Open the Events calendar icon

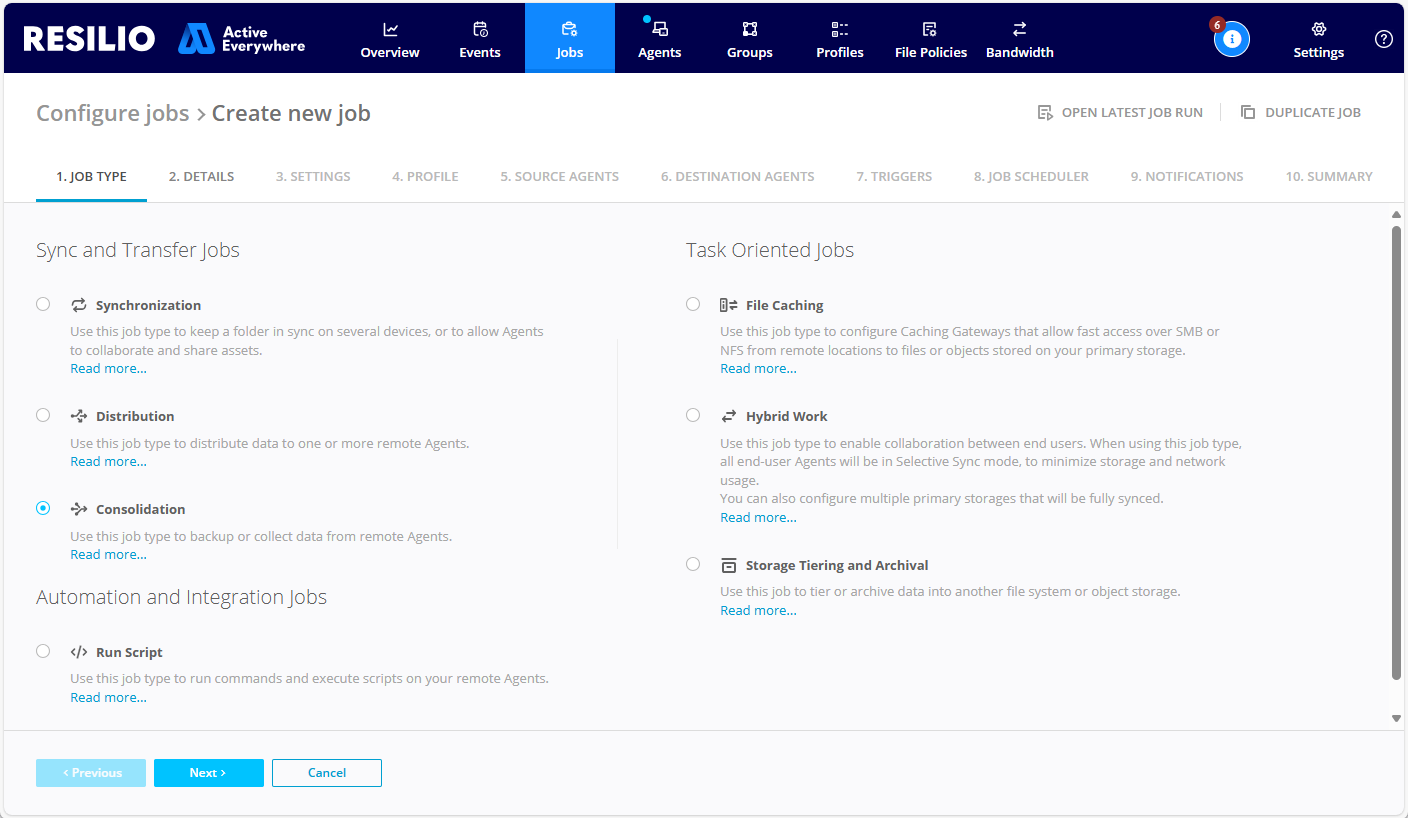point(479,30)
